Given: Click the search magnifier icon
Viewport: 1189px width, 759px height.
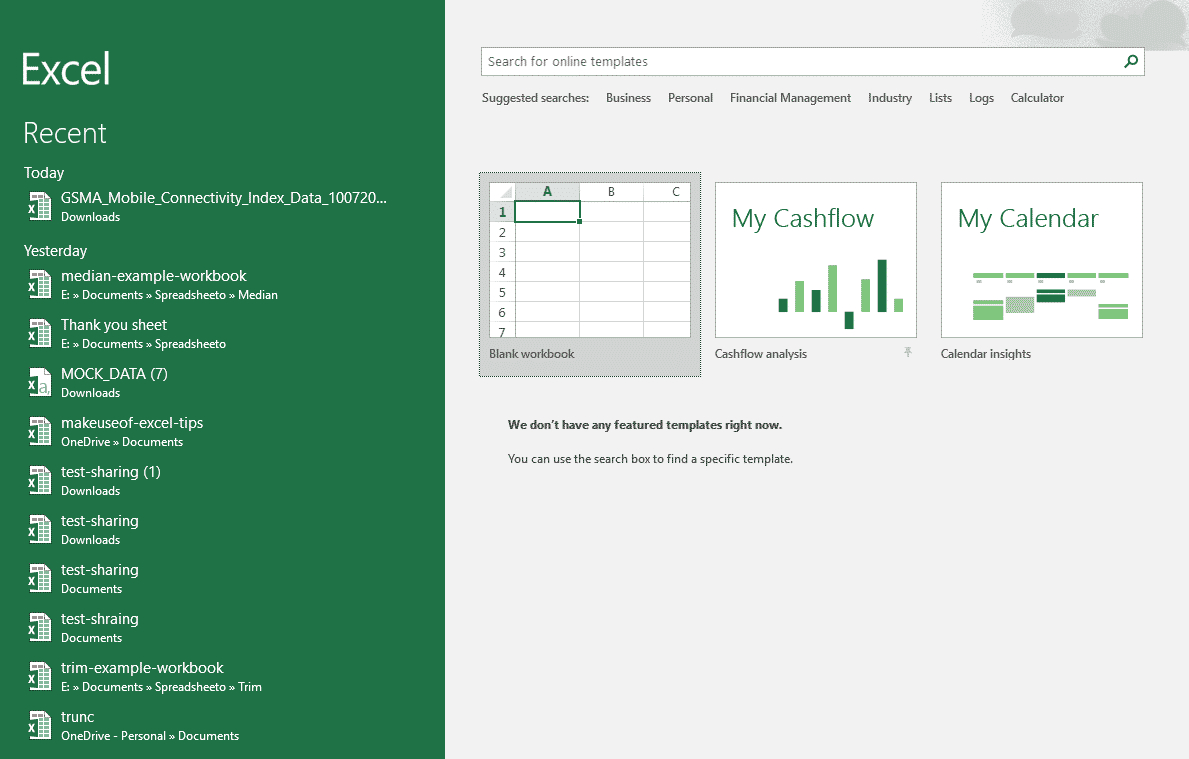Looking at the screenshot, I should coord(1131,61).
